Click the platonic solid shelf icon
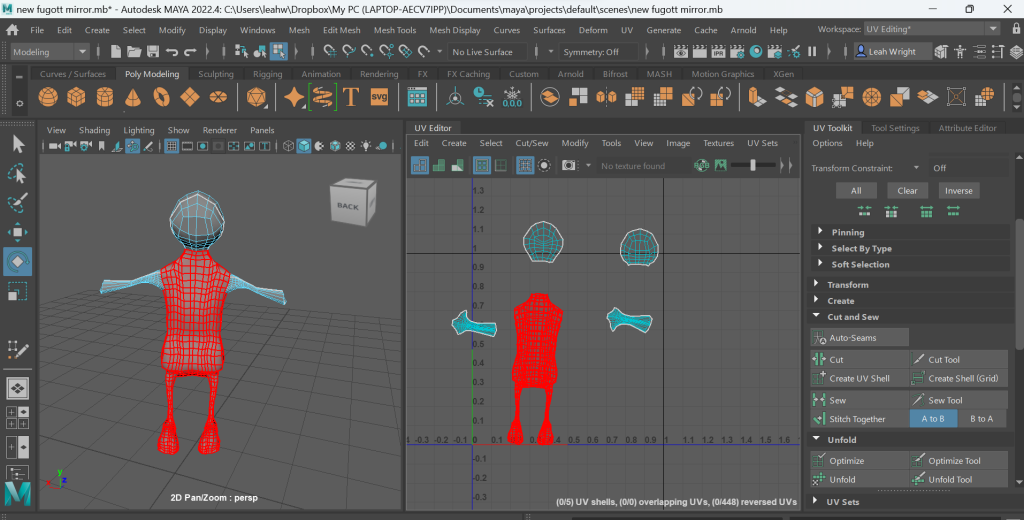This screenshot has height=520, width=1024. pyautogui.click(x=256, y=97)
